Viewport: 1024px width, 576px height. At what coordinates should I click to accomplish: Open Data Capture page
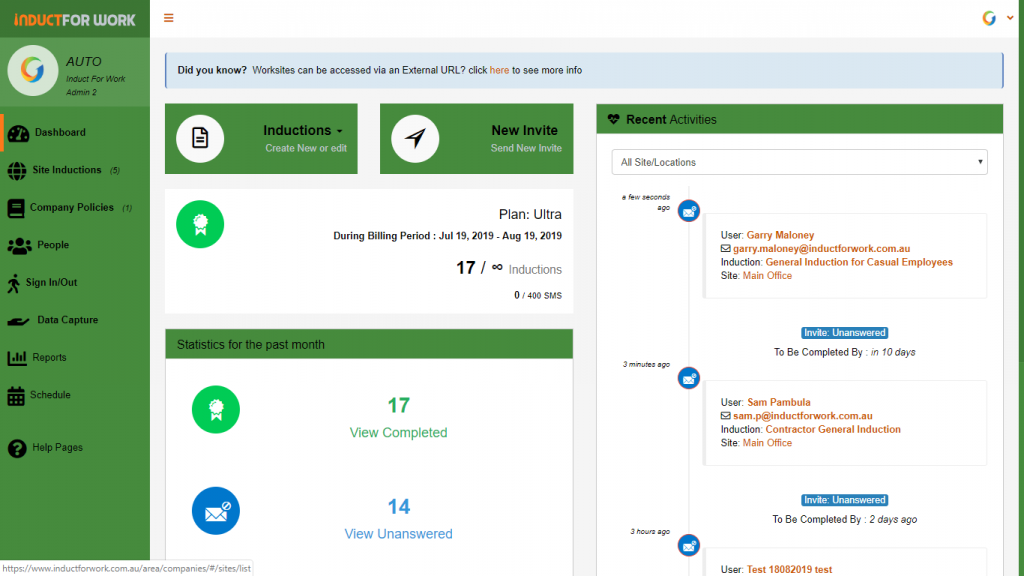pos(68,320)
